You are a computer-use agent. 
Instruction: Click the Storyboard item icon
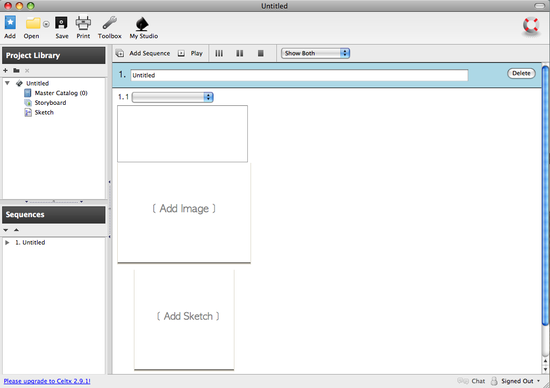(x=28, y=103)
